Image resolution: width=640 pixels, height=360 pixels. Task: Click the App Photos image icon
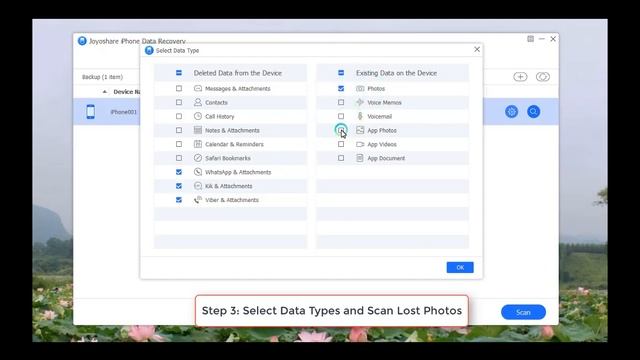click(360, 130)
